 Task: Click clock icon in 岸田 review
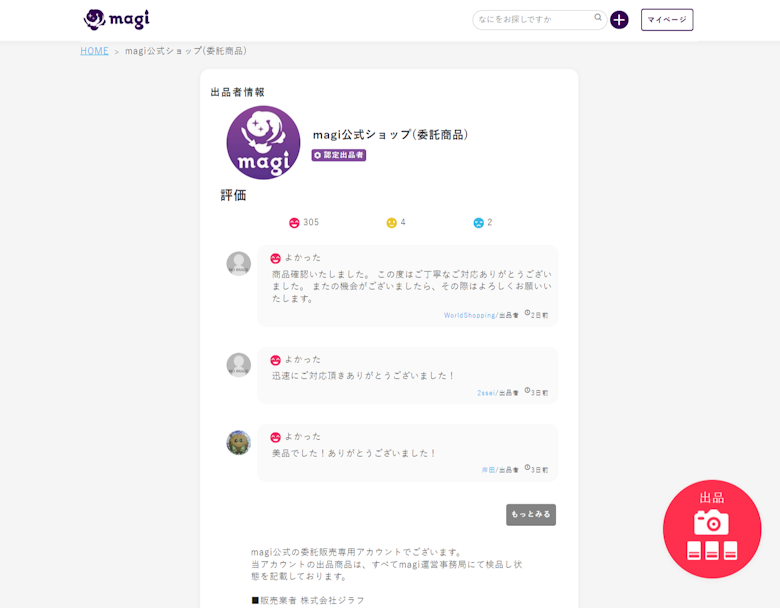point(527,468)
